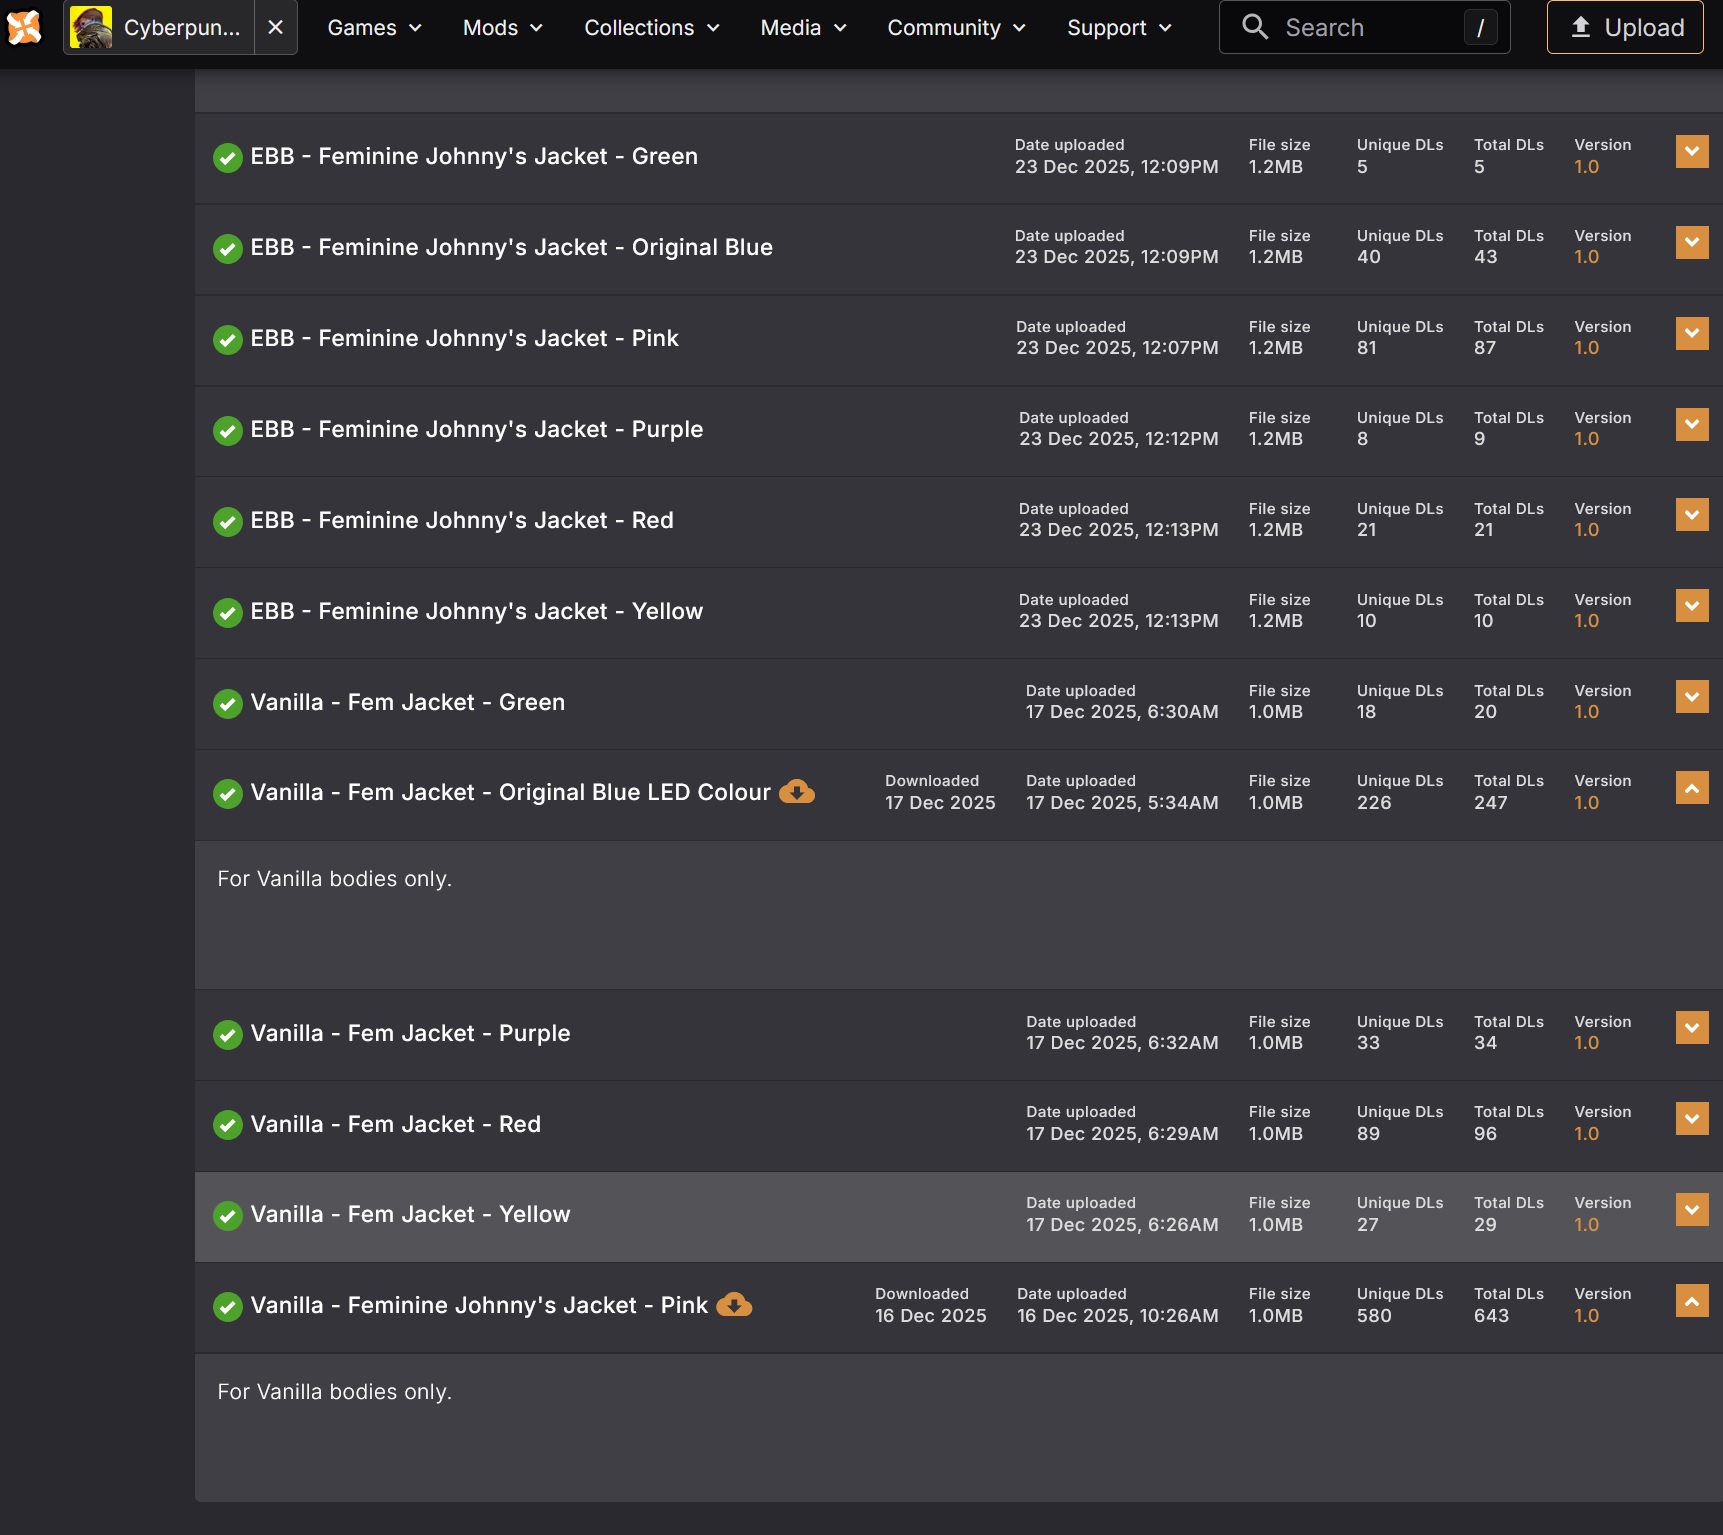Collapse the Vanilla Johnny's Jacket Pink row
This screenshot has width=1723, height=1535.
point(1692,1301)
